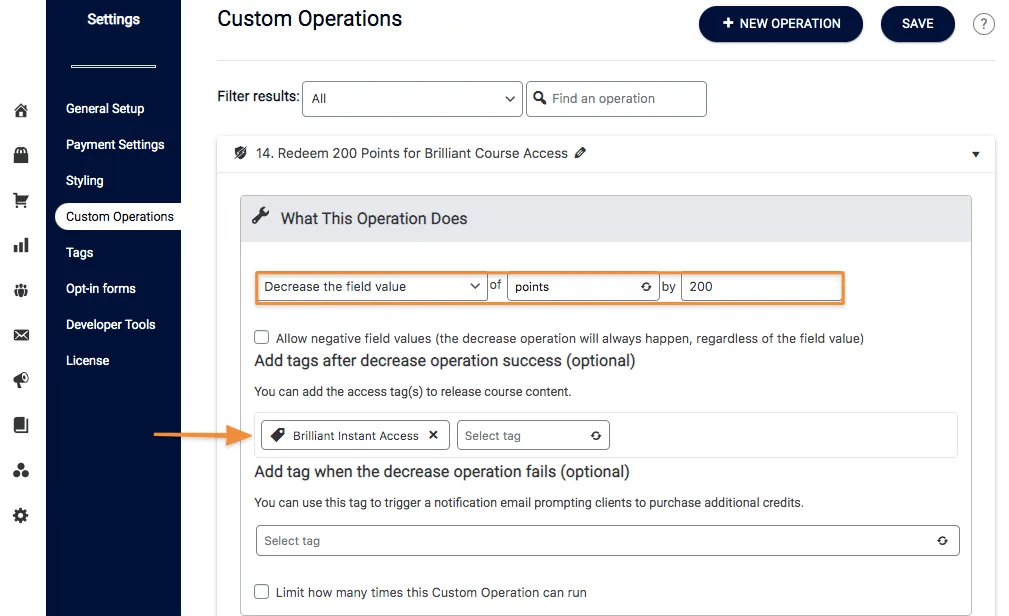Open the points field selector dropdown

[582, 287]
